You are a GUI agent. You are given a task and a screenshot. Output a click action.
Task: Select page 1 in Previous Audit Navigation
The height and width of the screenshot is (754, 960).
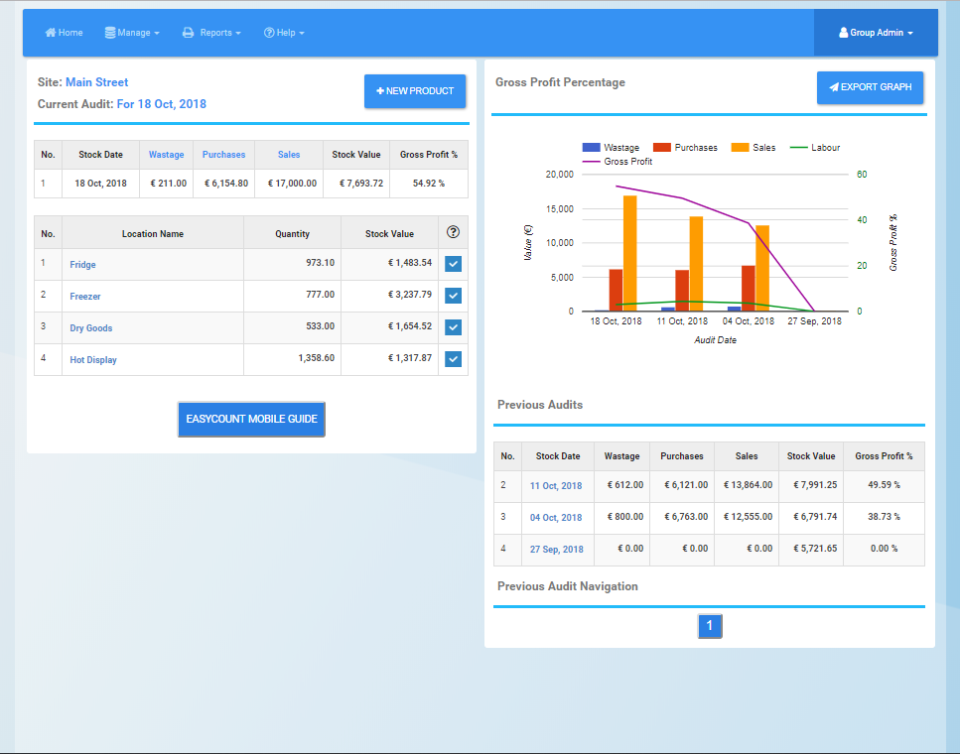[x=710, y=625]
